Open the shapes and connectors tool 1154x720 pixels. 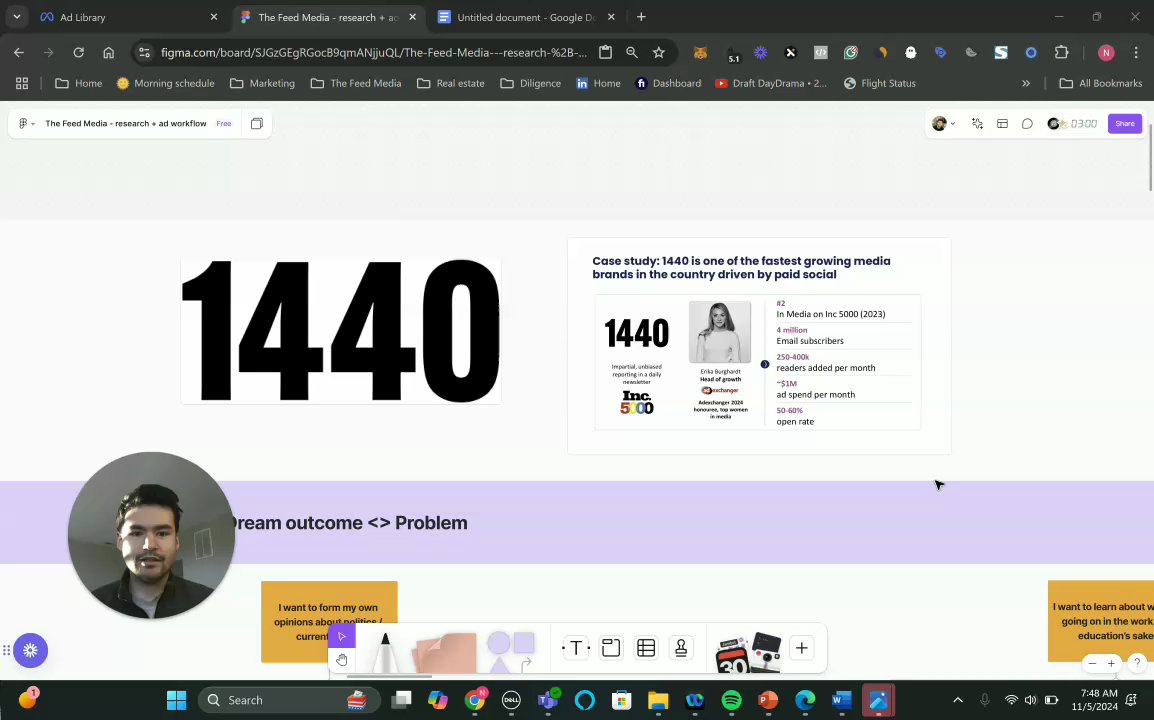click(x=511, y=651)
